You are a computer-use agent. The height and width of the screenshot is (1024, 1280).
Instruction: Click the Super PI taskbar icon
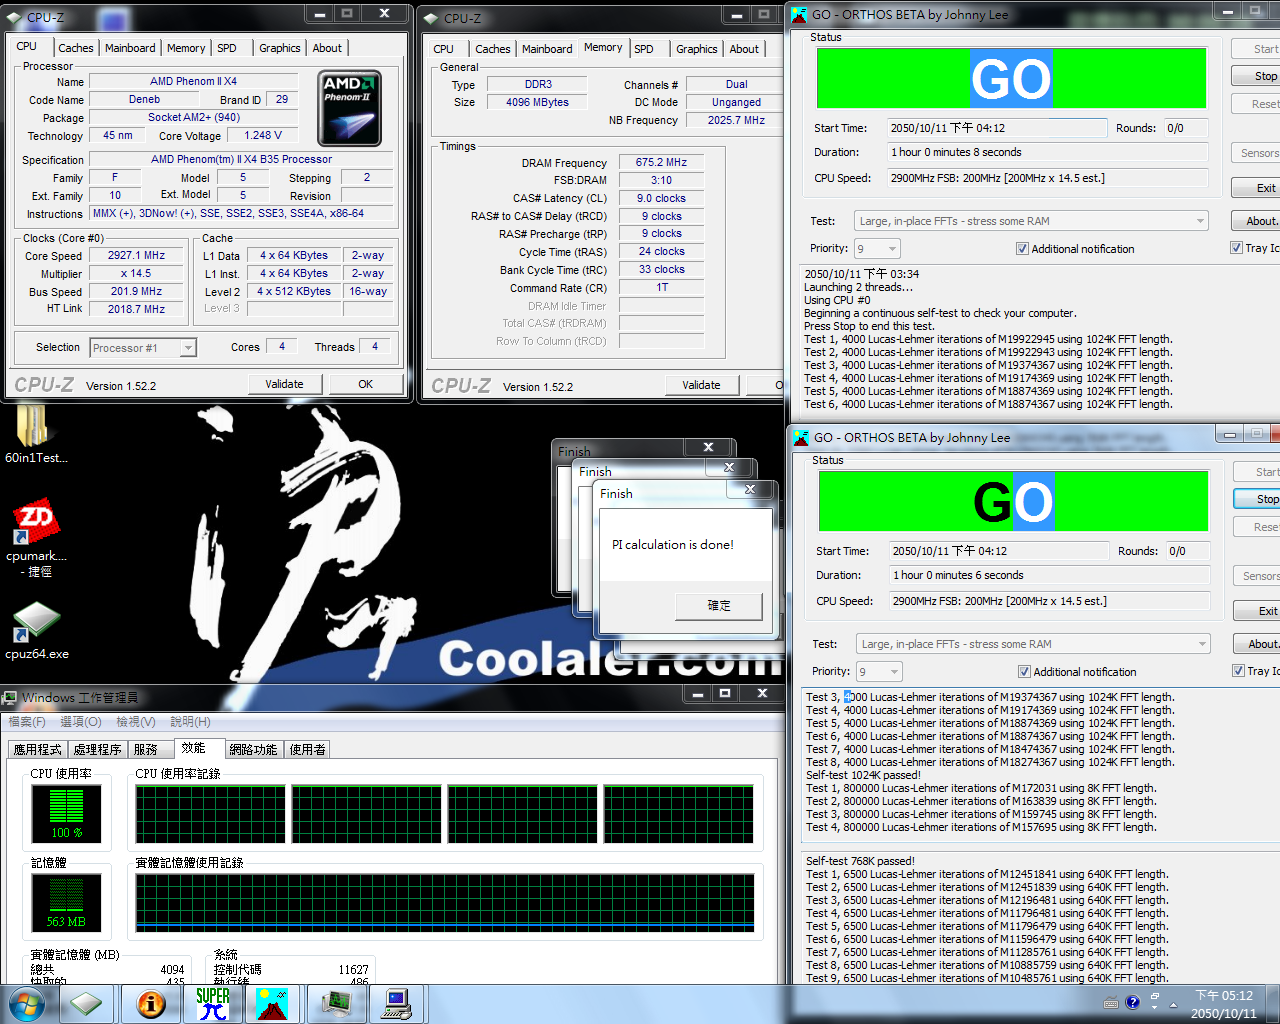coord(213,1004)
